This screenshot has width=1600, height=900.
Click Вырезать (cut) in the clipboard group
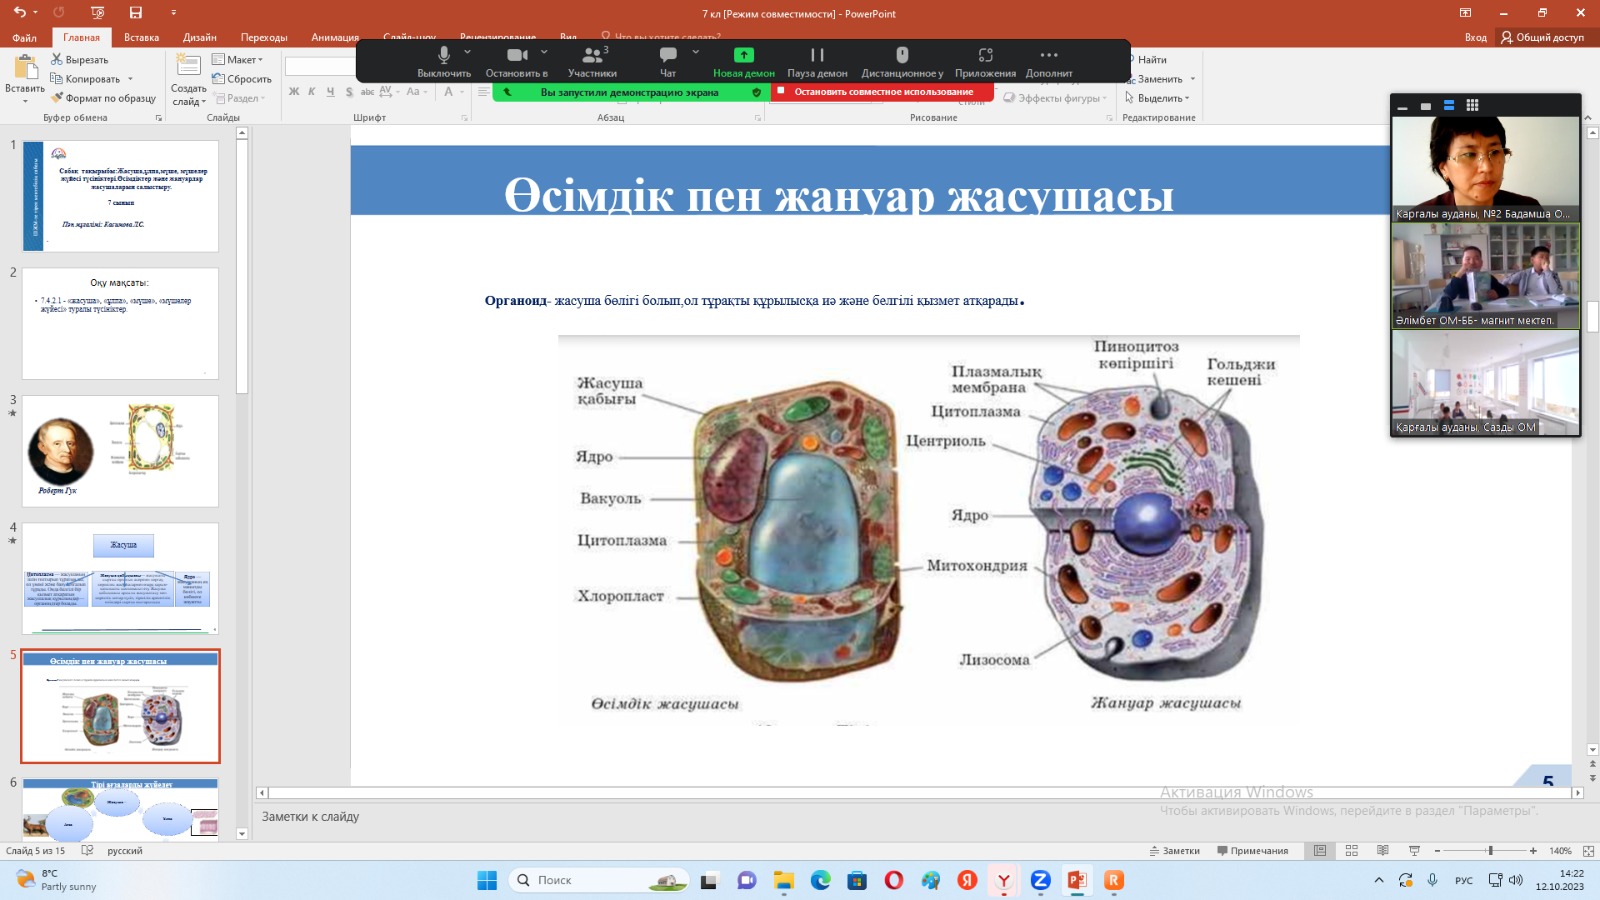[x=79, y=60]
